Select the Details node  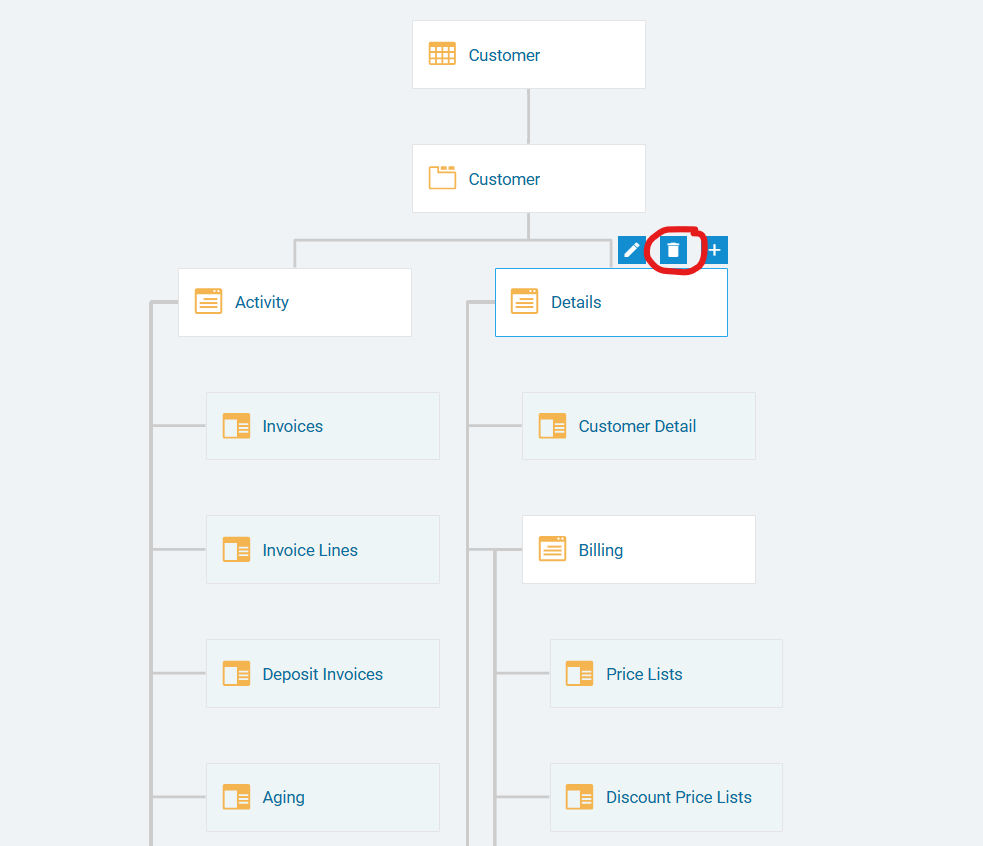point(611,302)
